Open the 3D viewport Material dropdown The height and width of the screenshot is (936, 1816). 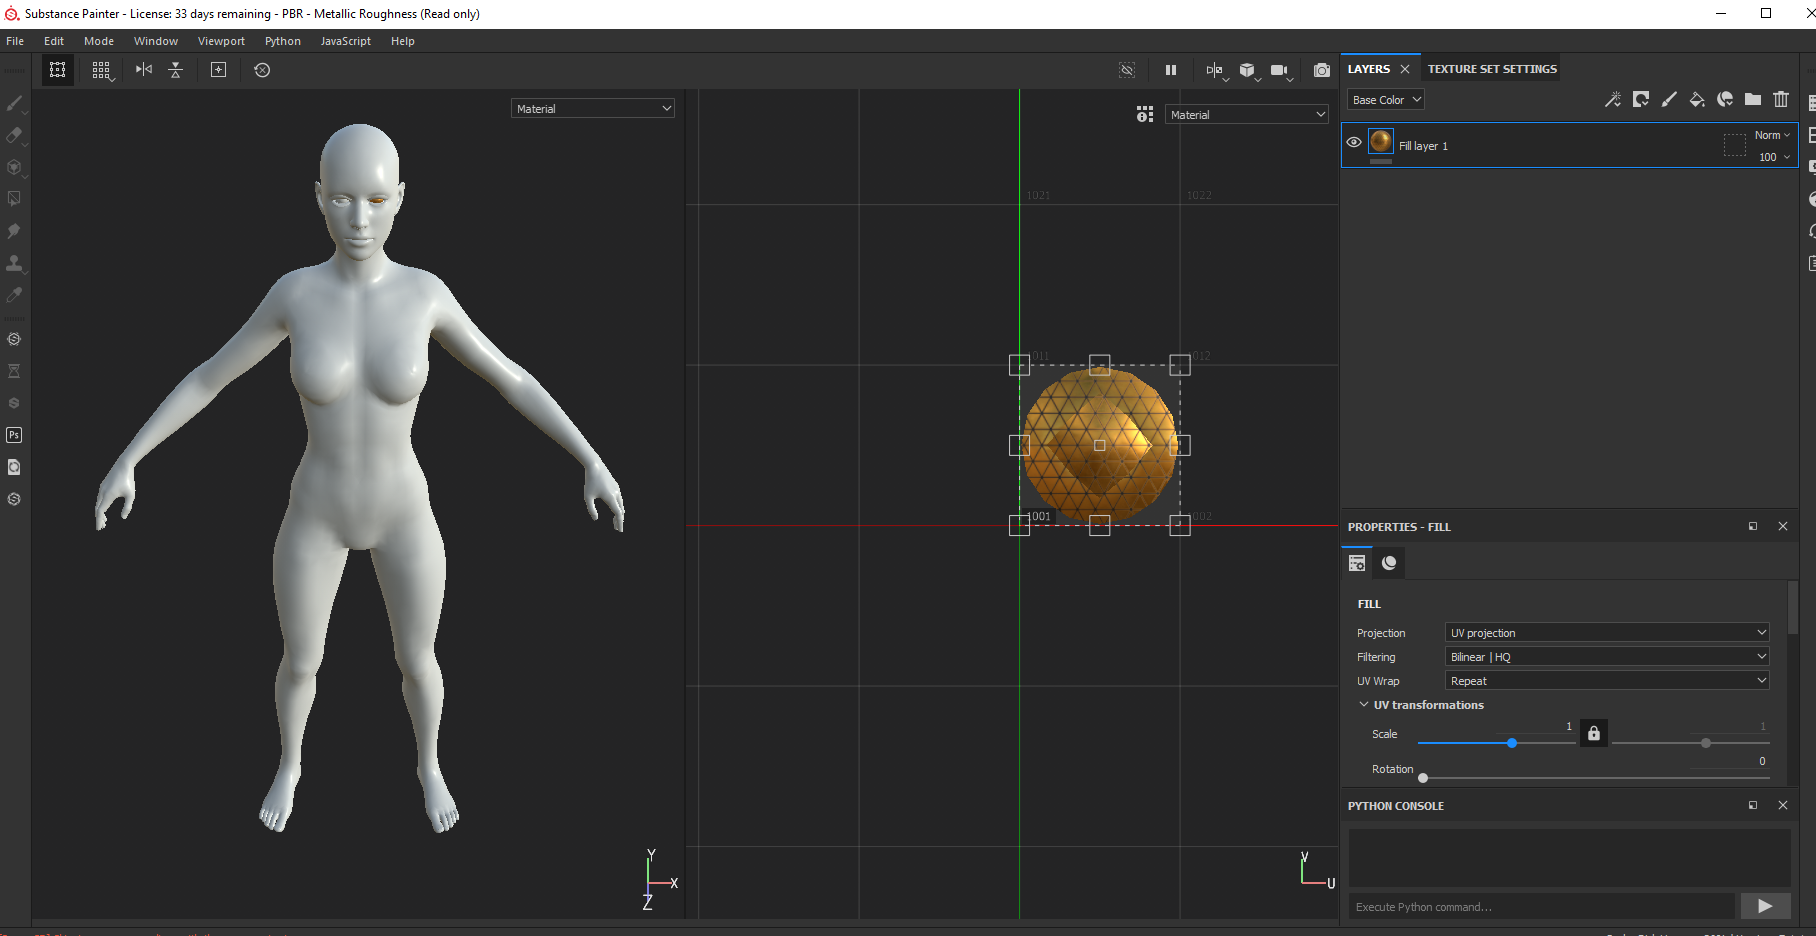(x=593, y=108)
